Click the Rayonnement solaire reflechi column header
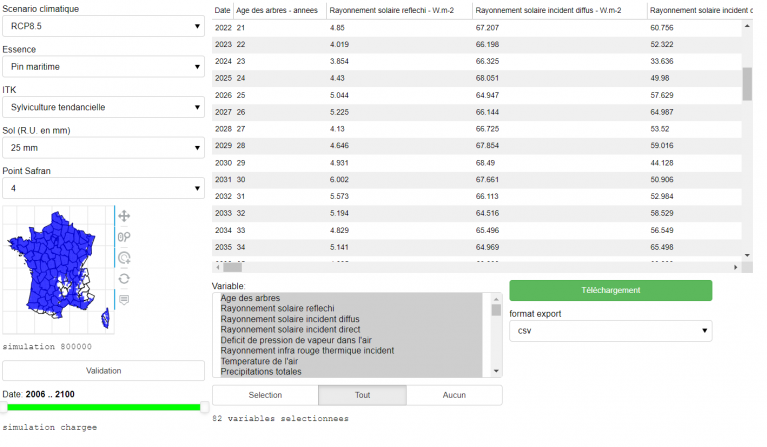Screen dimensions: 767x447 [x=398, y=10]
